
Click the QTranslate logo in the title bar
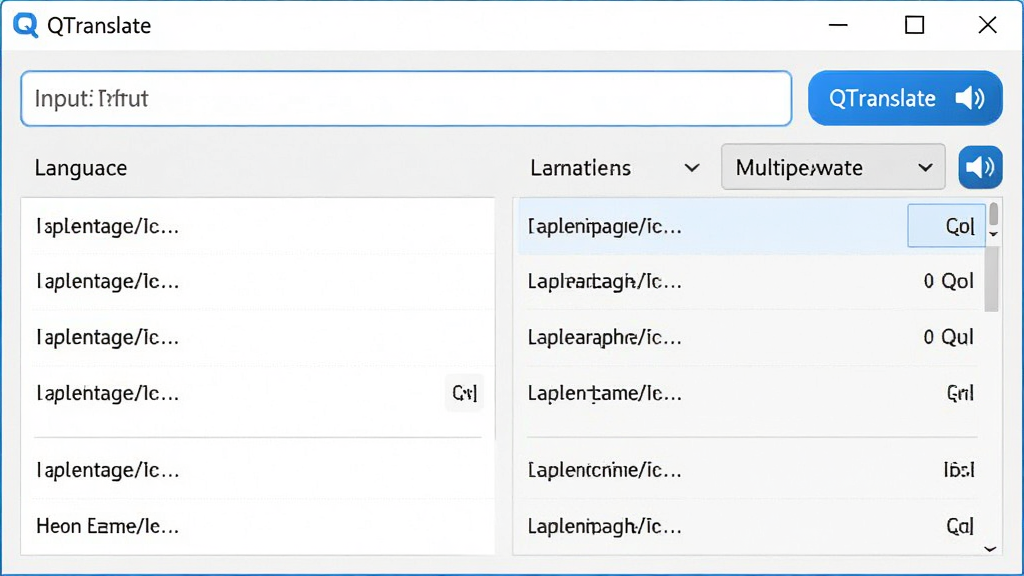point(25,25)
